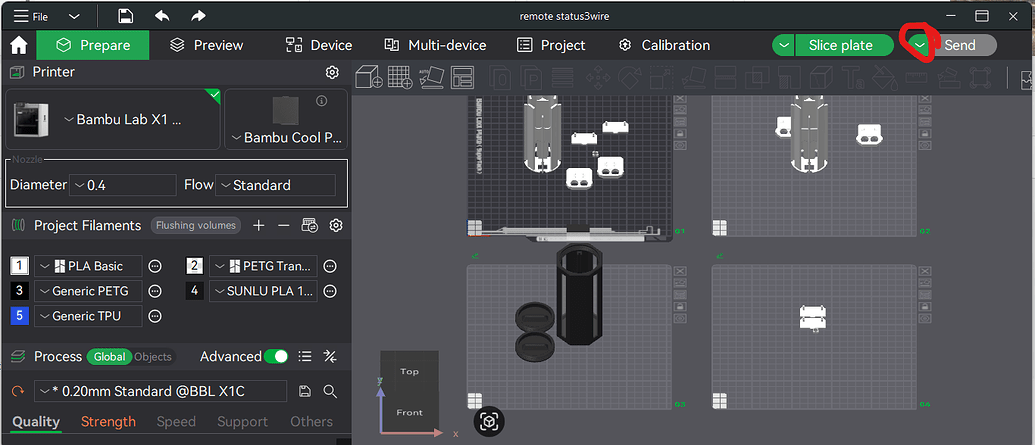Click the Slice plate button
Image resolution: width=1035 pixels, height=445 pixels.
[844, 45]
